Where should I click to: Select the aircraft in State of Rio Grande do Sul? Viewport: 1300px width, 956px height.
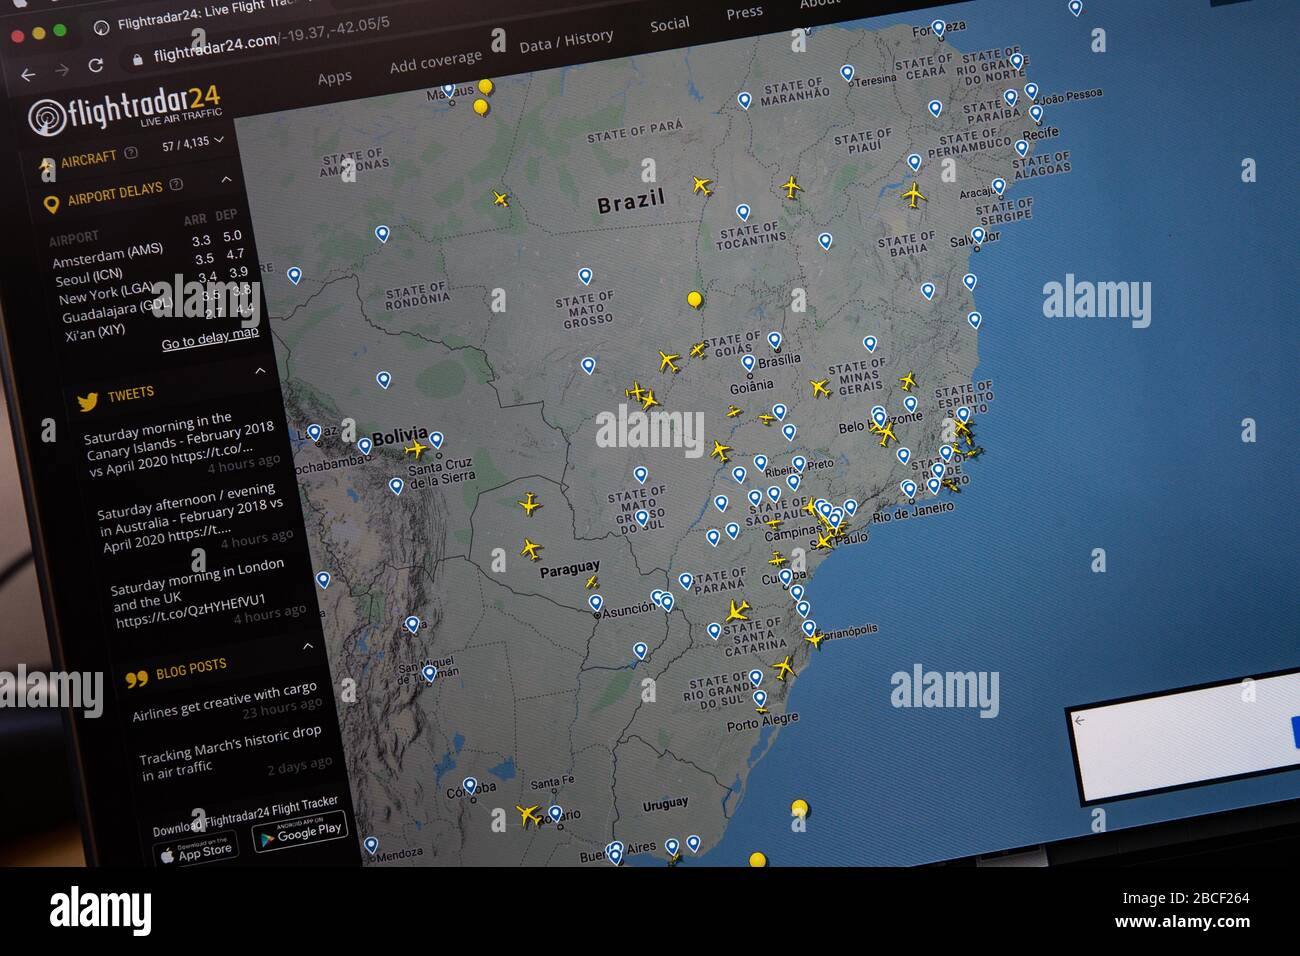click(784, 668)
